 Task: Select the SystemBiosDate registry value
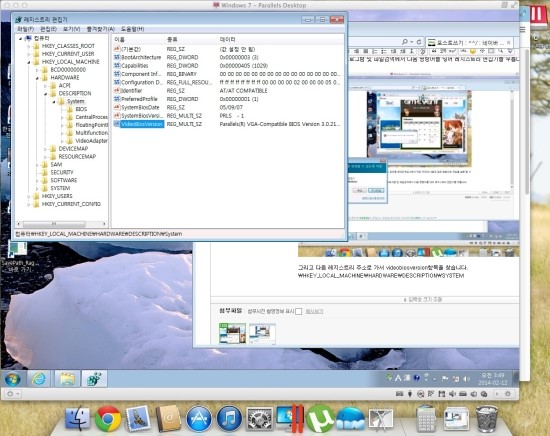tap(140, 107)
